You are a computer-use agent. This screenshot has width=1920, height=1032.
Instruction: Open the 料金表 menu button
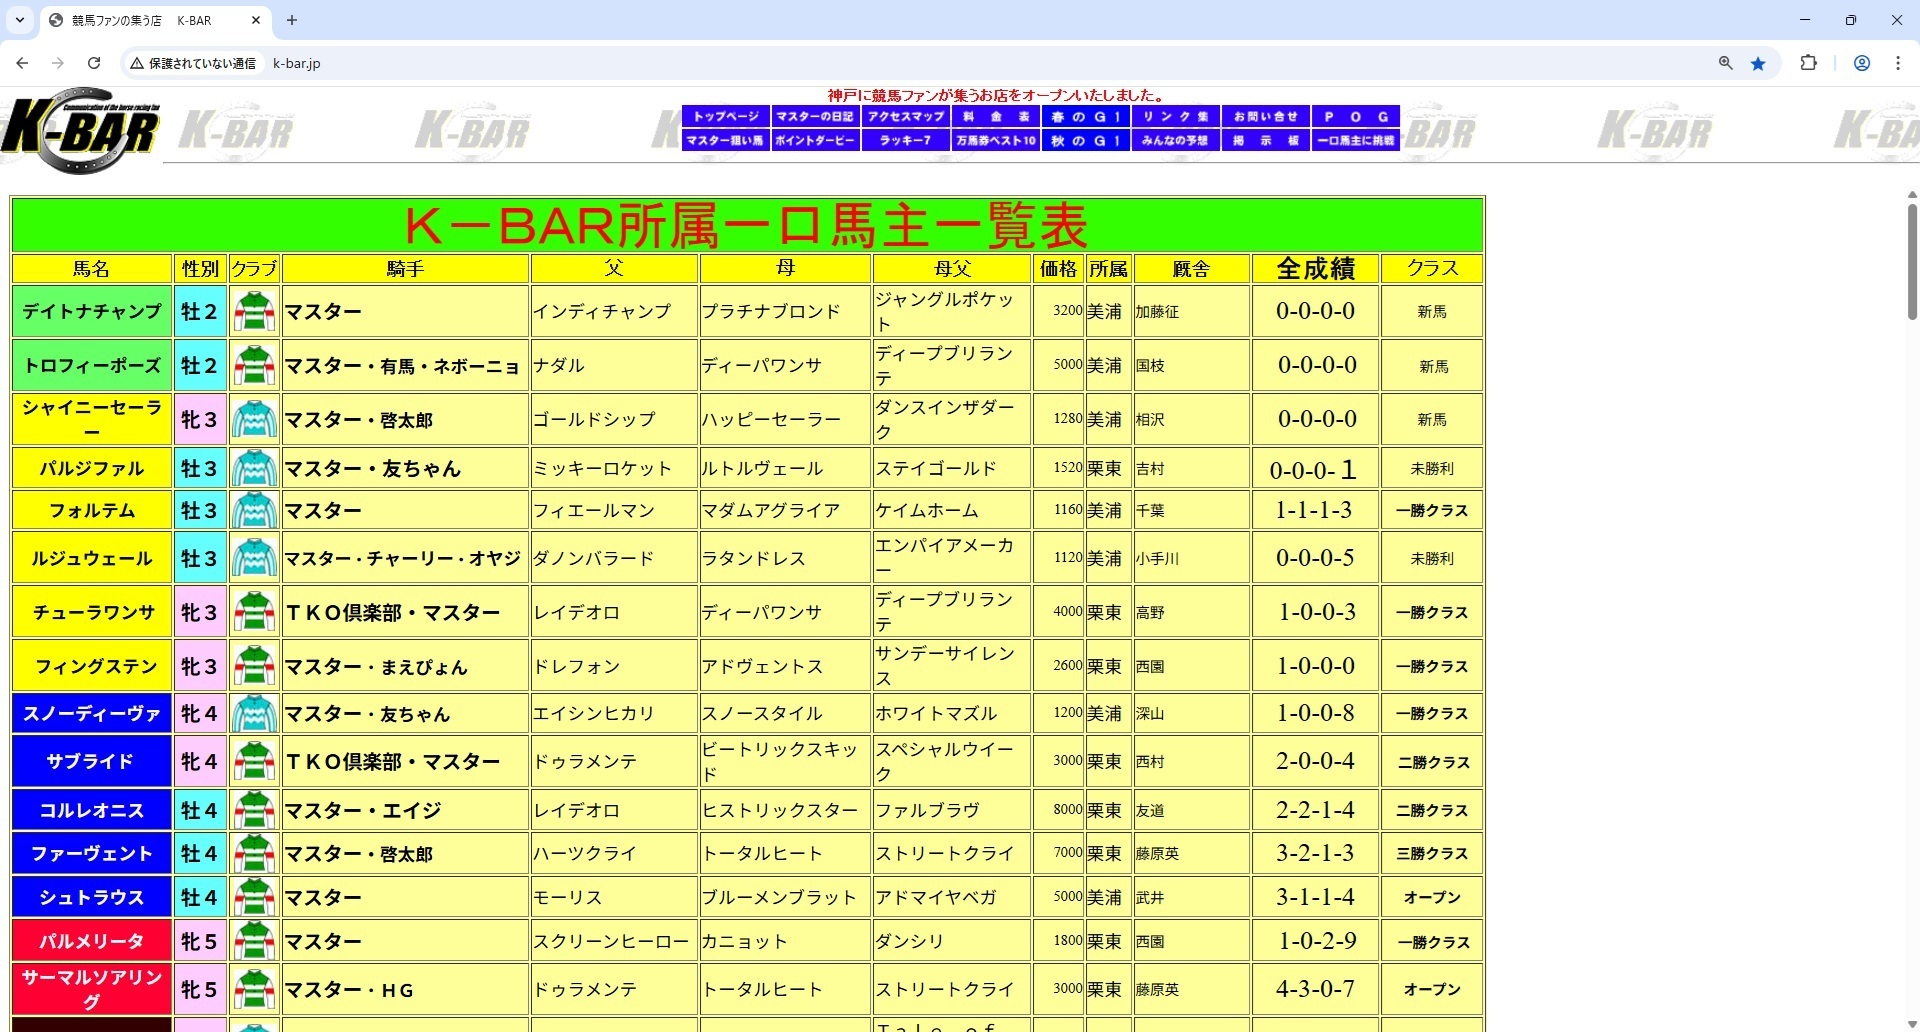click(996, 117)
